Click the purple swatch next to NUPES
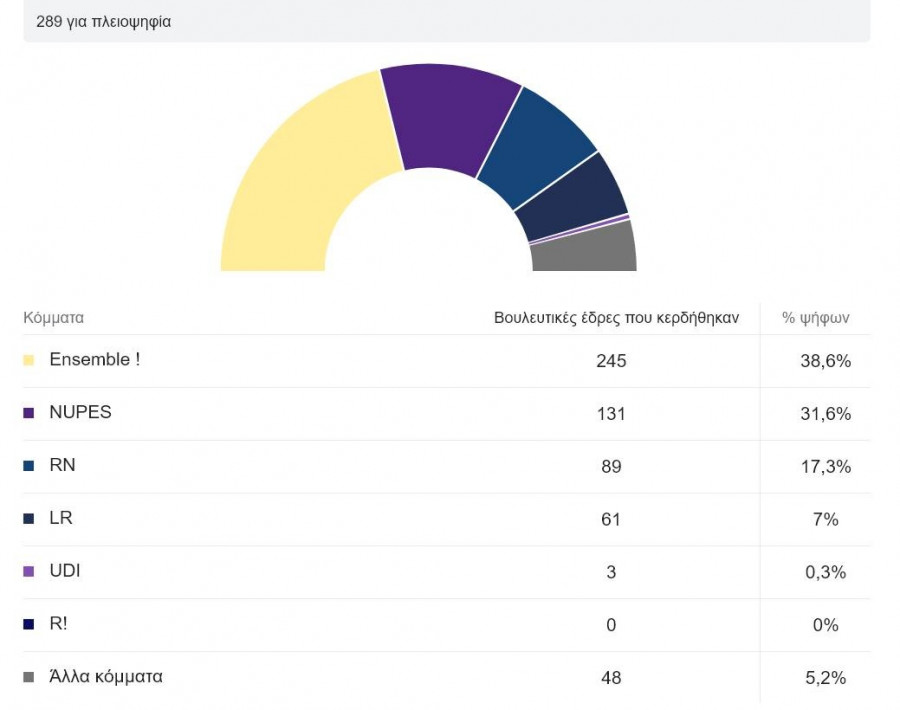The width and height of the screenshot is (900, 710). click(29, 413)
